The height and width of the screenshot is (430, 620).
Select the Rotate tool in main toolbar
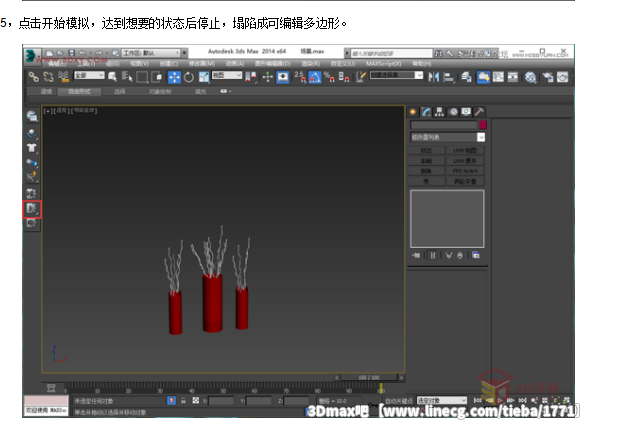click(188, 76)
